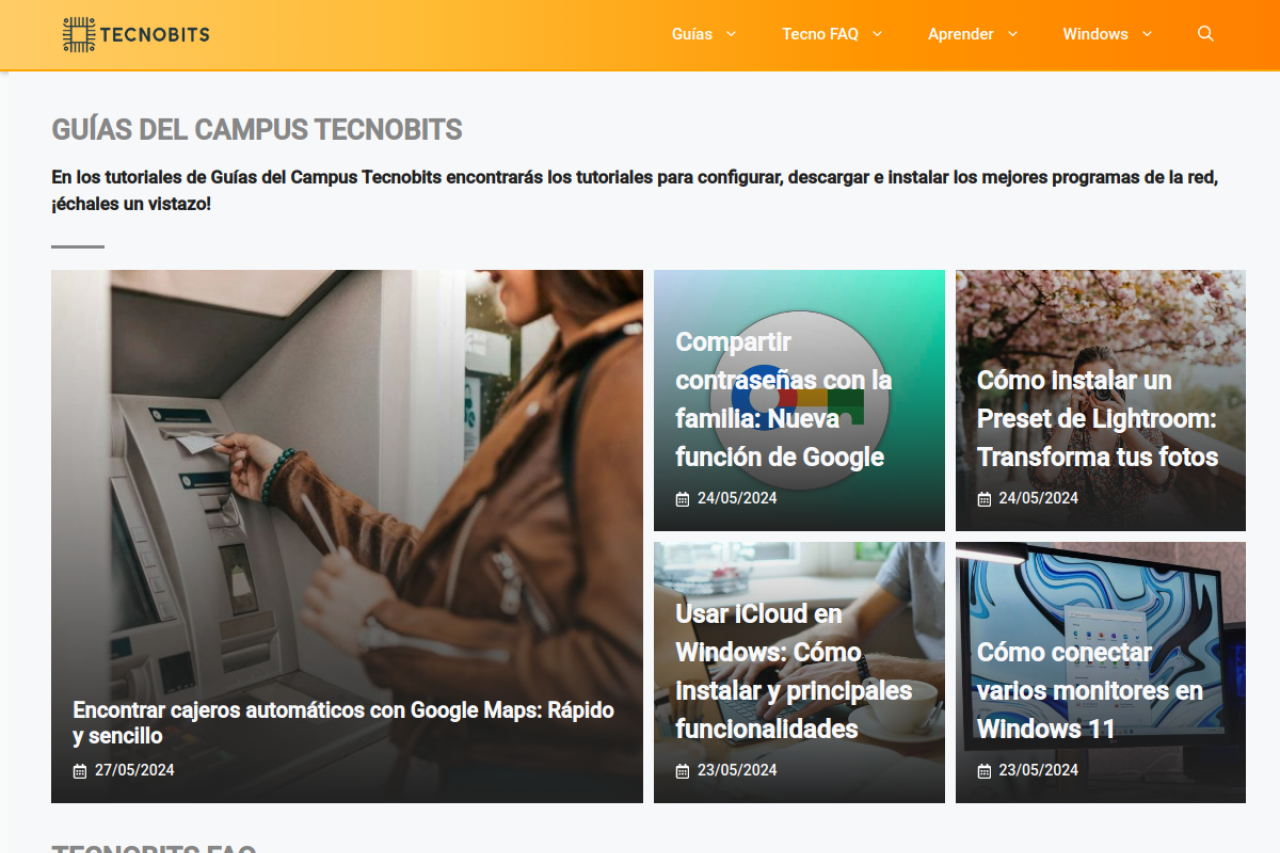The image size is (1280, 853).
Task: Click calendar icon on varios monitores card
Action: [984, 771]
